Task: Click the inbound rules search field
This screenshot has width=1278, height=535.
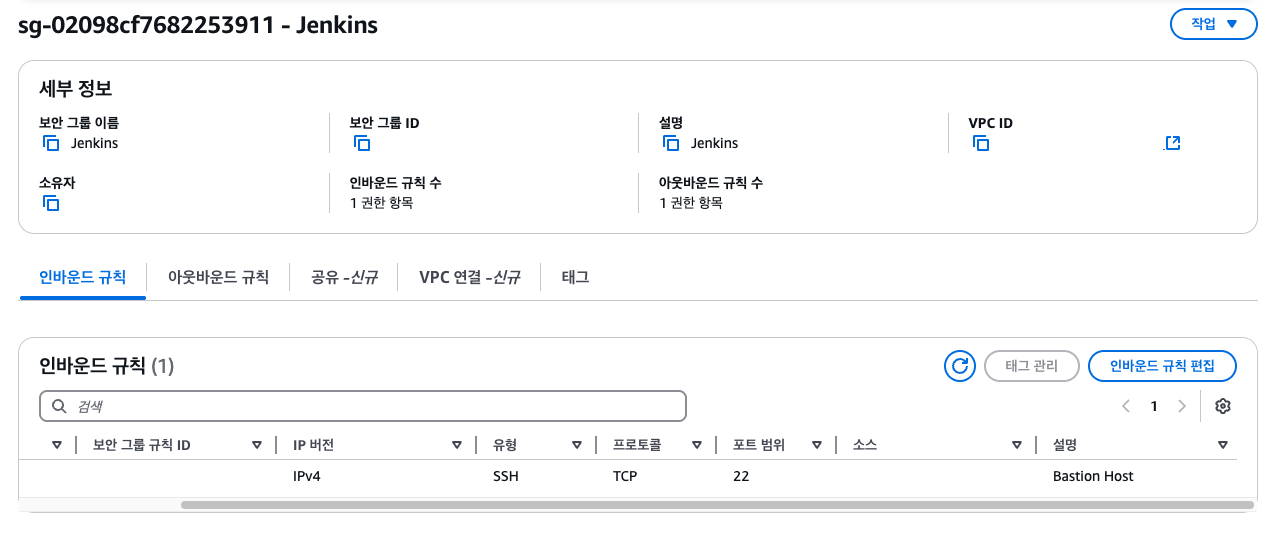Action: [x=363, y=406]
